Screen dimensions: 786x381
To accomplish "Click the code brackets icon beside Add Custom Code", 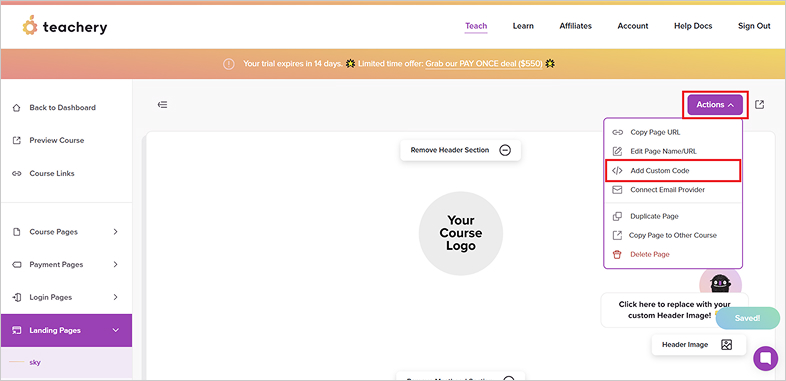I will [x=618, y=170].
